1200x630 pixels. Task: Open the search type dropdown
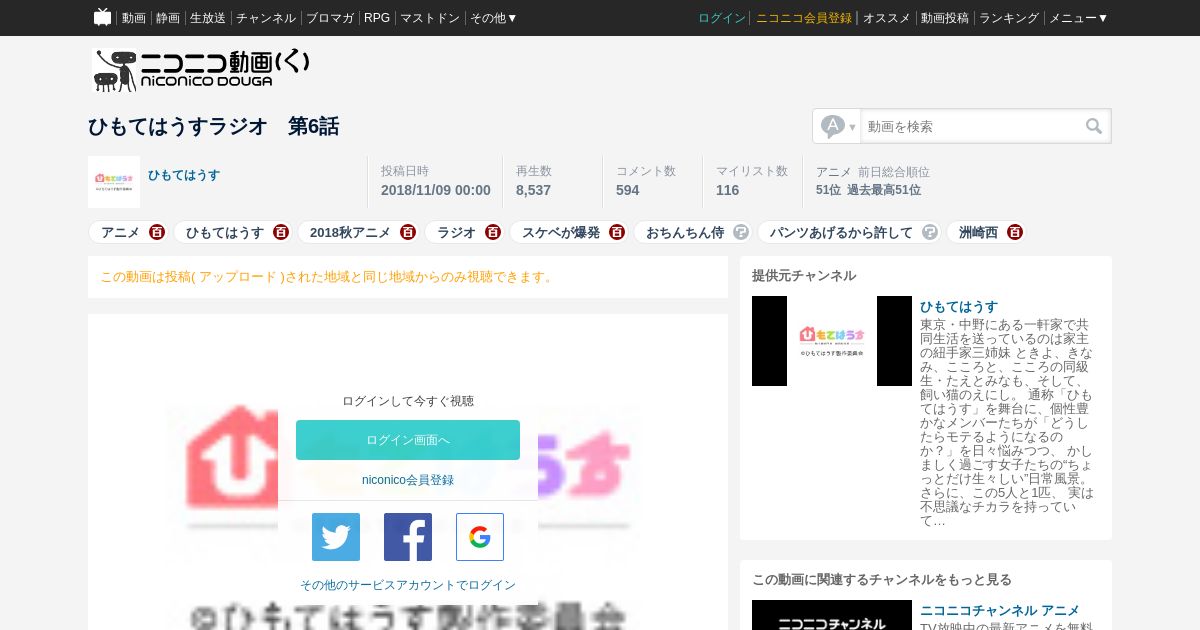838,126
